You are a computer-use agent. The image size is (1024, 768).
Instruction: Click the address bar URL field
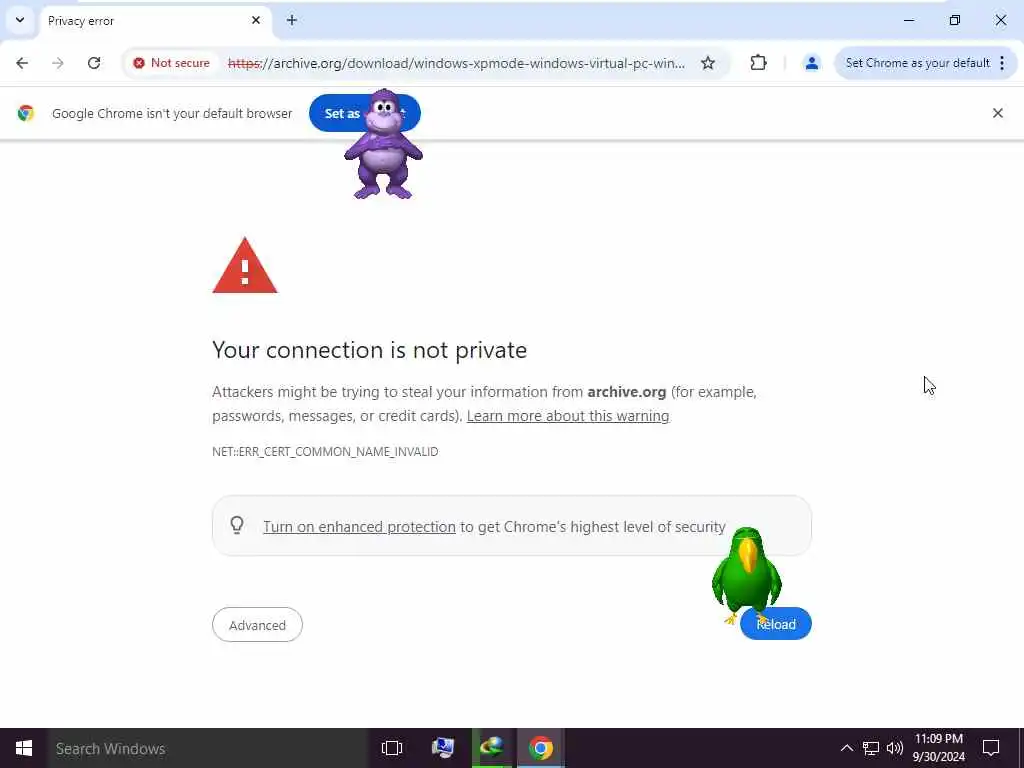pos(456,63)
